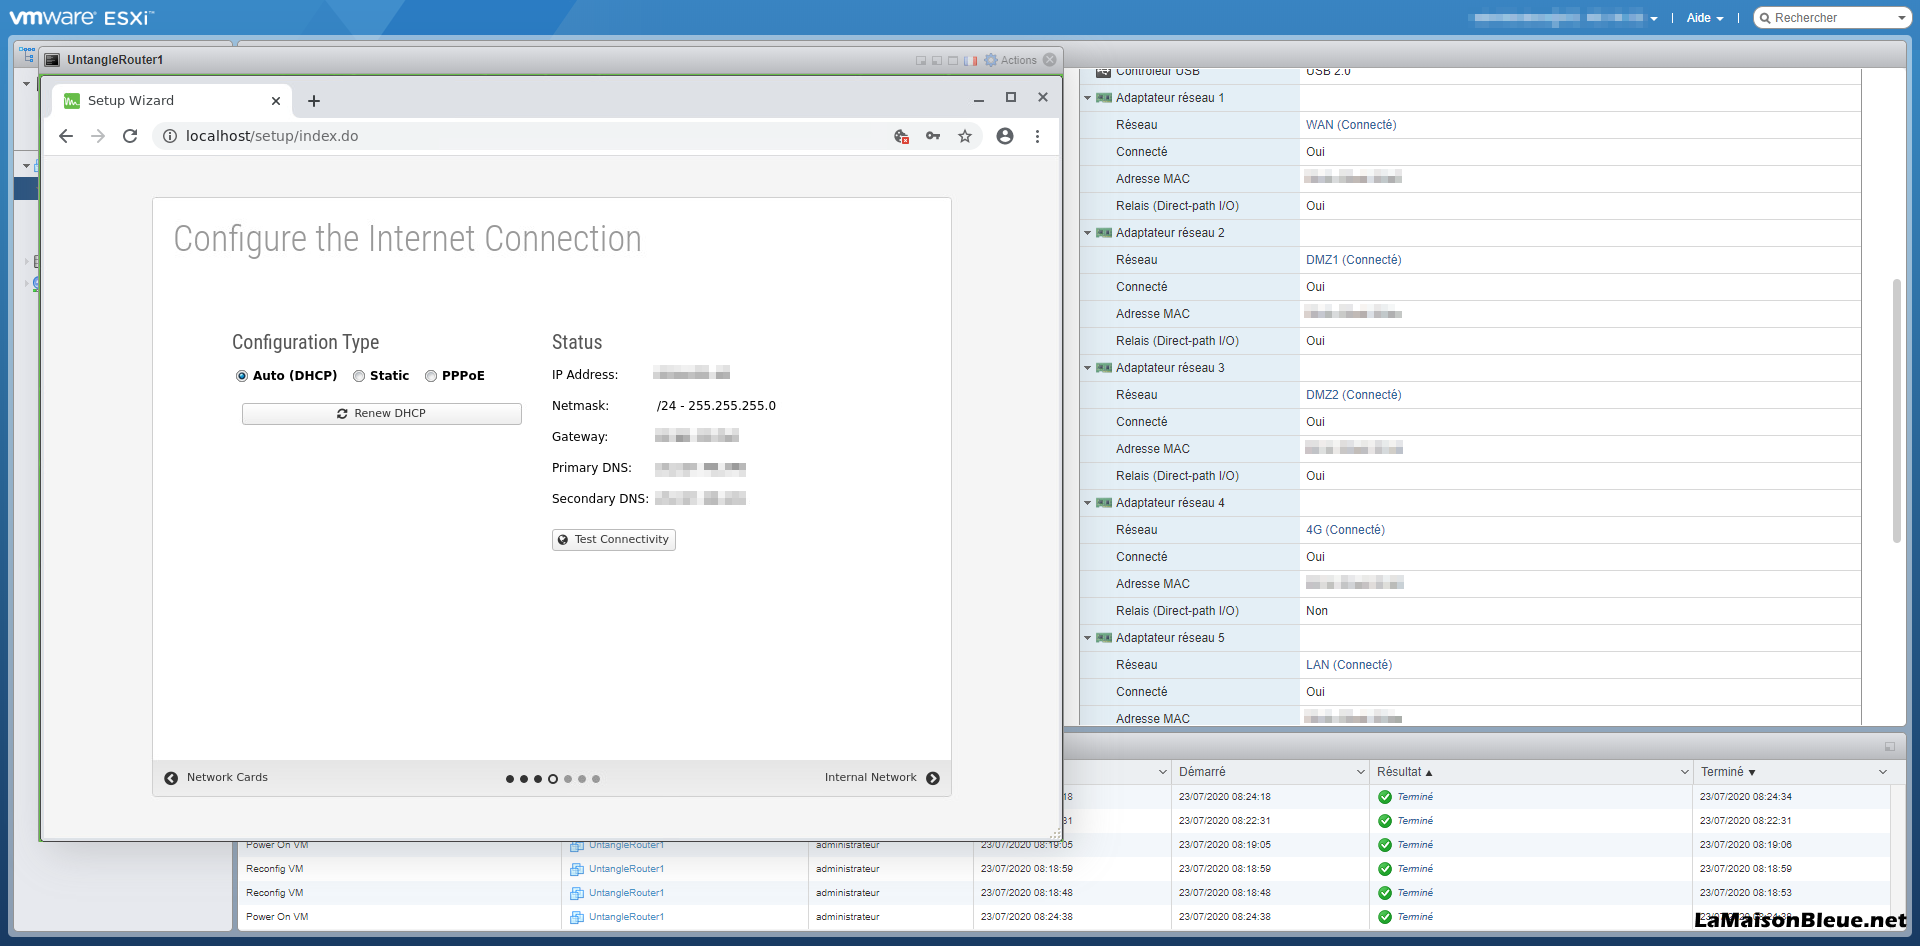Image resolution: width=1920 pixels, height=946 pixels.
Task: Click the browser back arrow
Action: (66, 136)
